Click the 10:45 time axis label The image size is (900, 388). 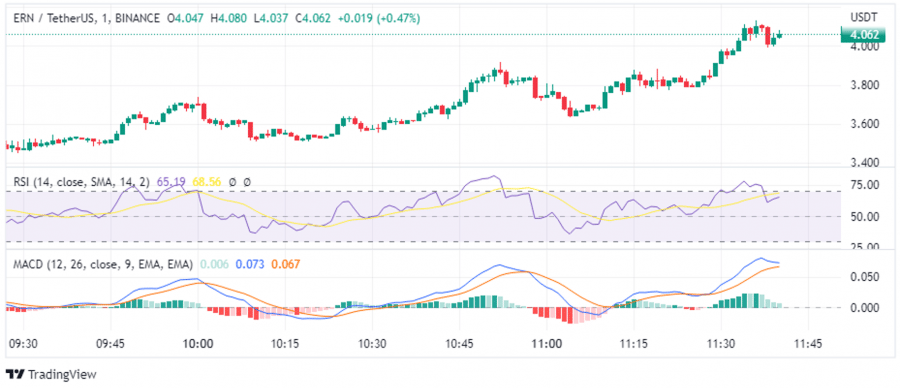point(459,344)
